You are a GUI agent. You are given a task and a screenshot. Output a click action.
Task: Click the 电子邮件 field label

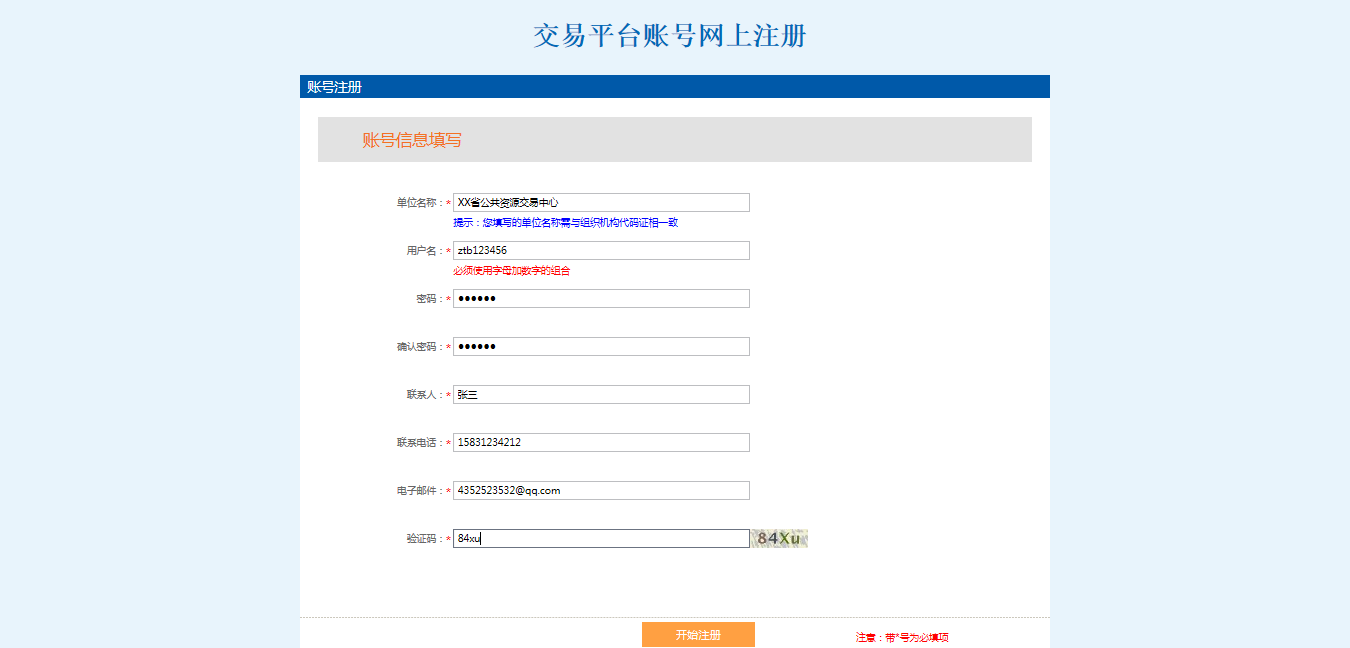click(x=419, y=491)
